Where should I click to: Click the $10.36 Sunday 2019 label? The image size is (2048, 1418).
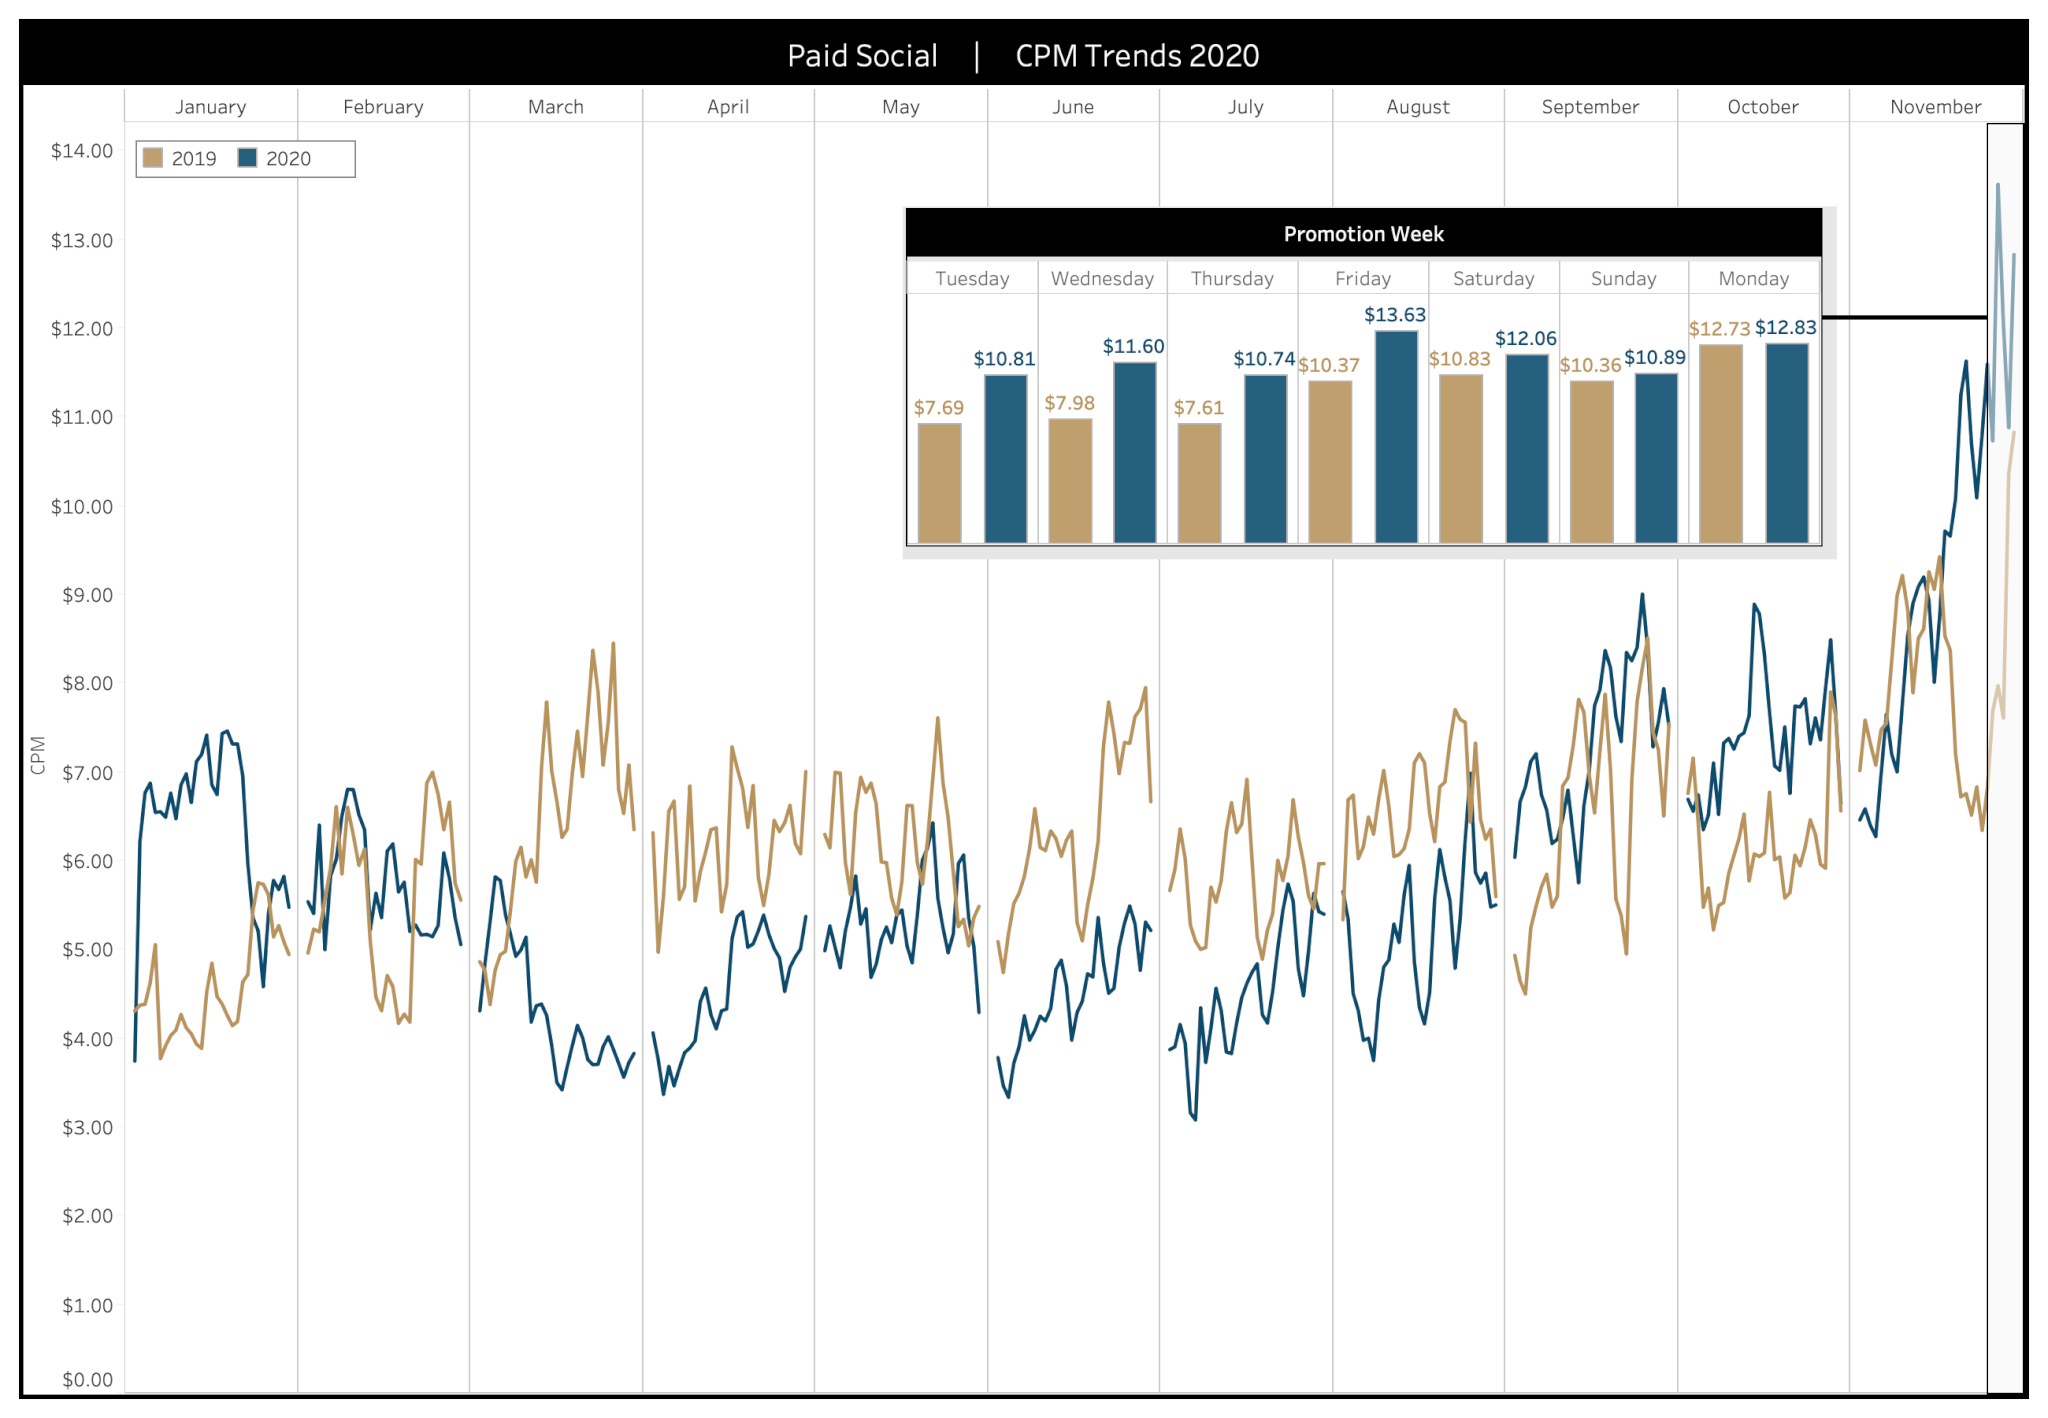1591,366
